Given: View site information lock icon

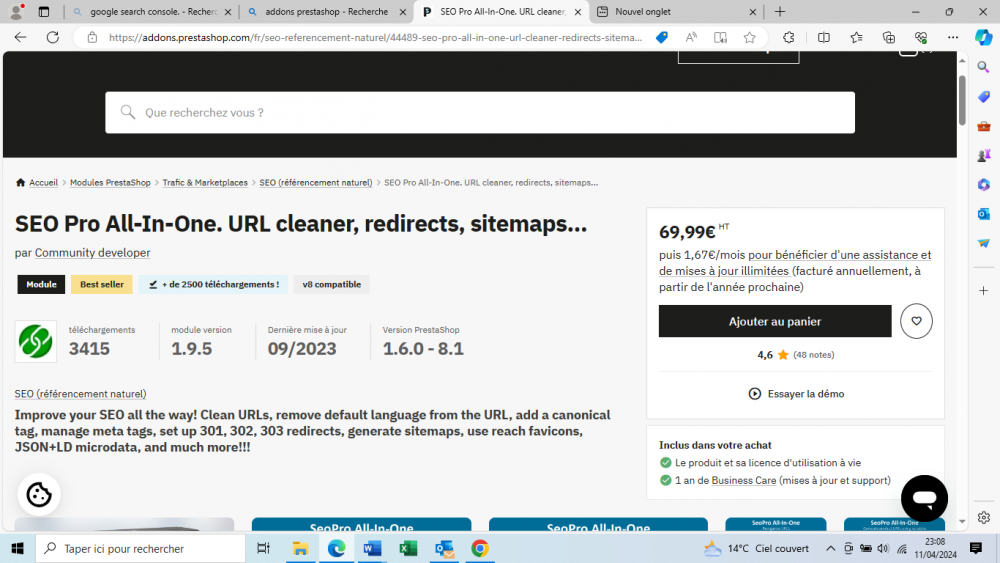Looking at the screenshot, I should 92,38.
